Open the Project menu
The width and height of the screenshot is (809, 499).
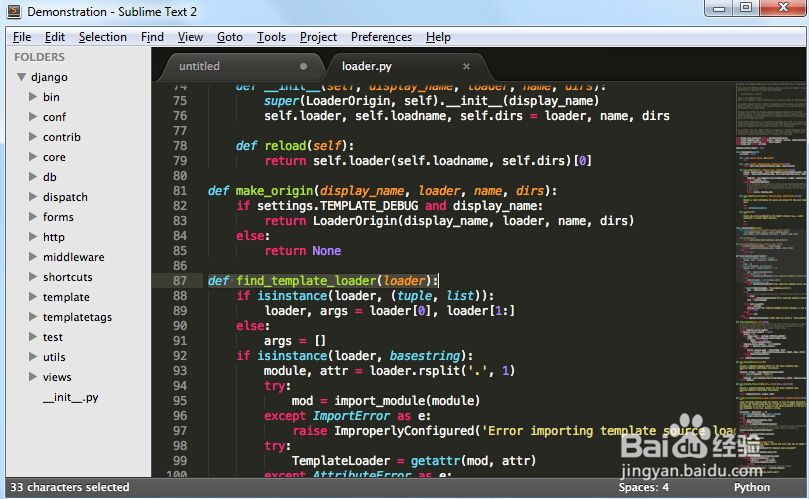pyautogui.click(x=318, y=37)
